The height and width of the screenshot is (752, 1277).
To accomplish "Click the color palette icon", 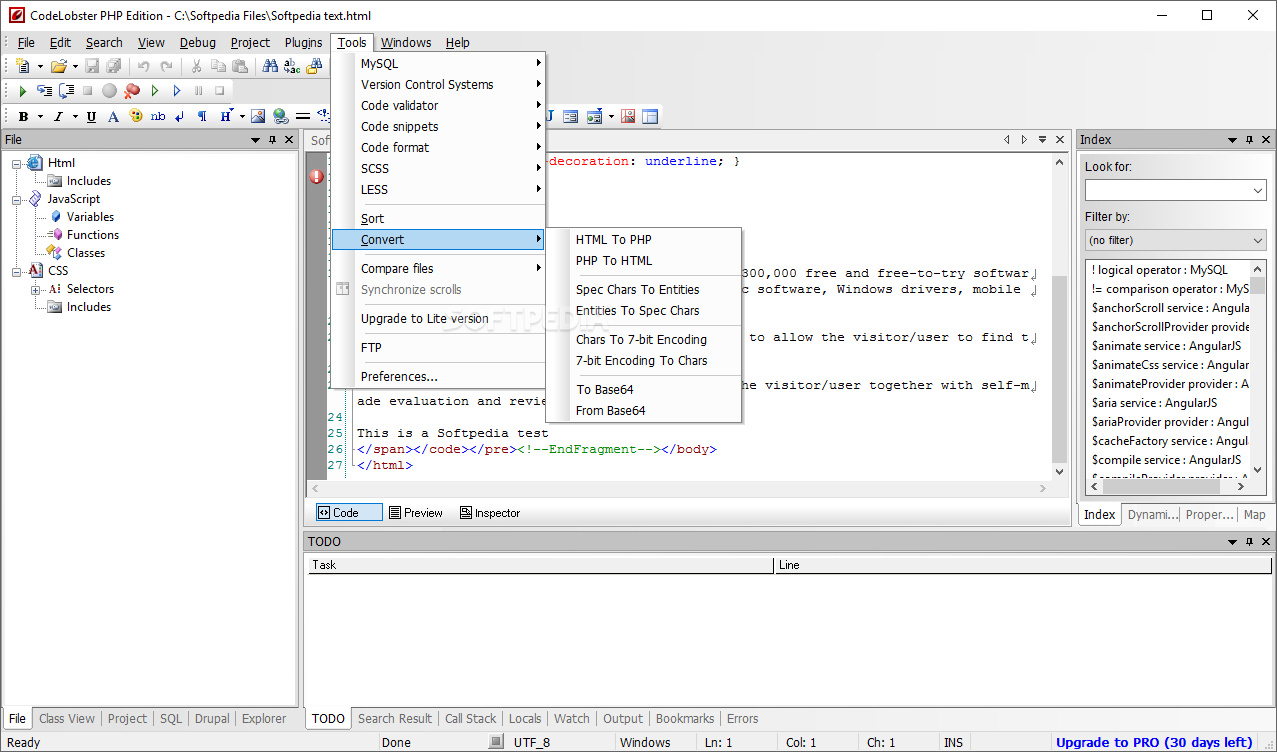I will pos(135,116).
